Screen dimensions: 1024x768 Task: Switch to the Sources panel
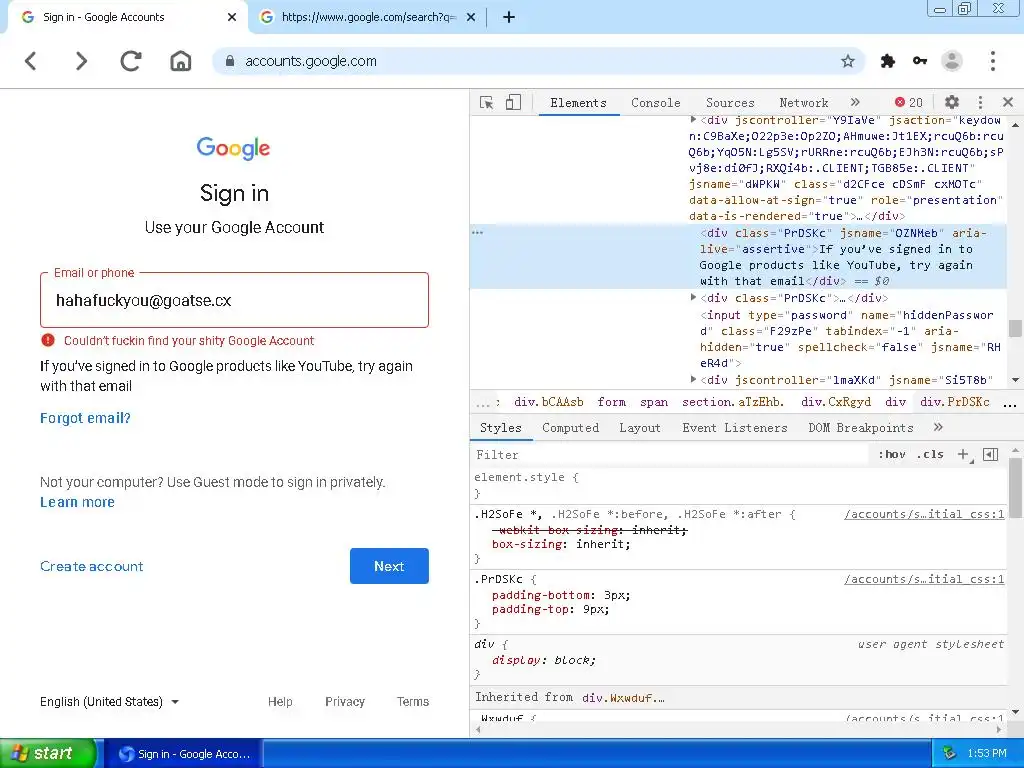[x=730, y=103]
